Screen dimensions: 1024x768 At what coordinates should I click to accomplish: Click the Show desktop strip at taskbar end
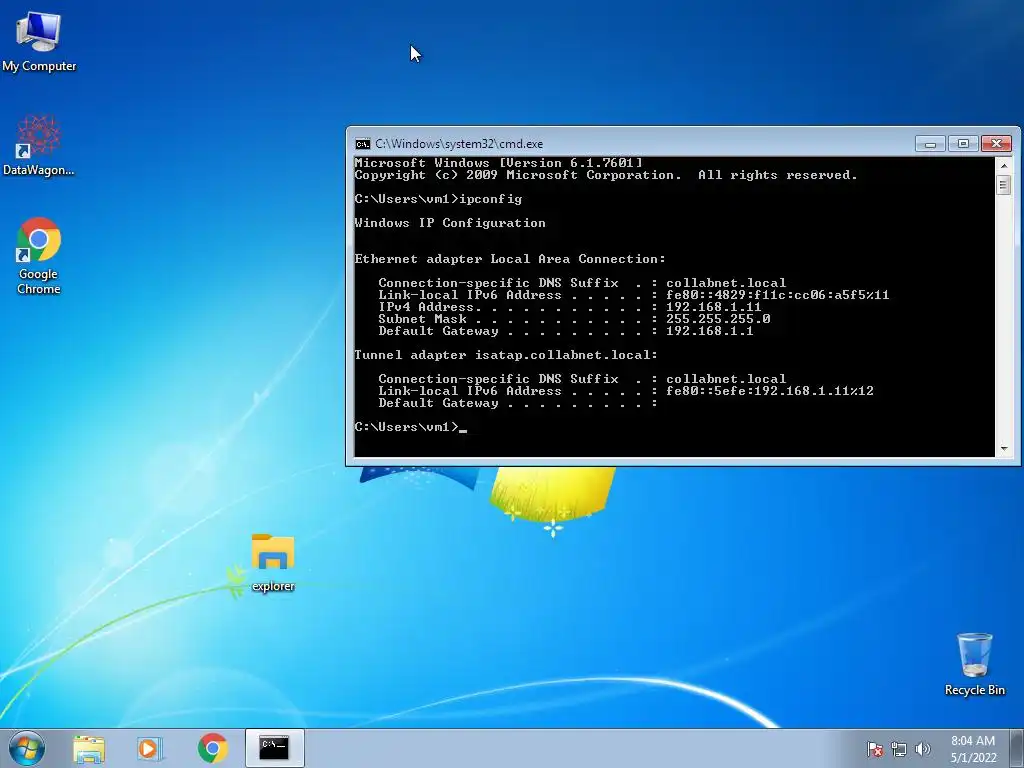(x=1019, y=748)
